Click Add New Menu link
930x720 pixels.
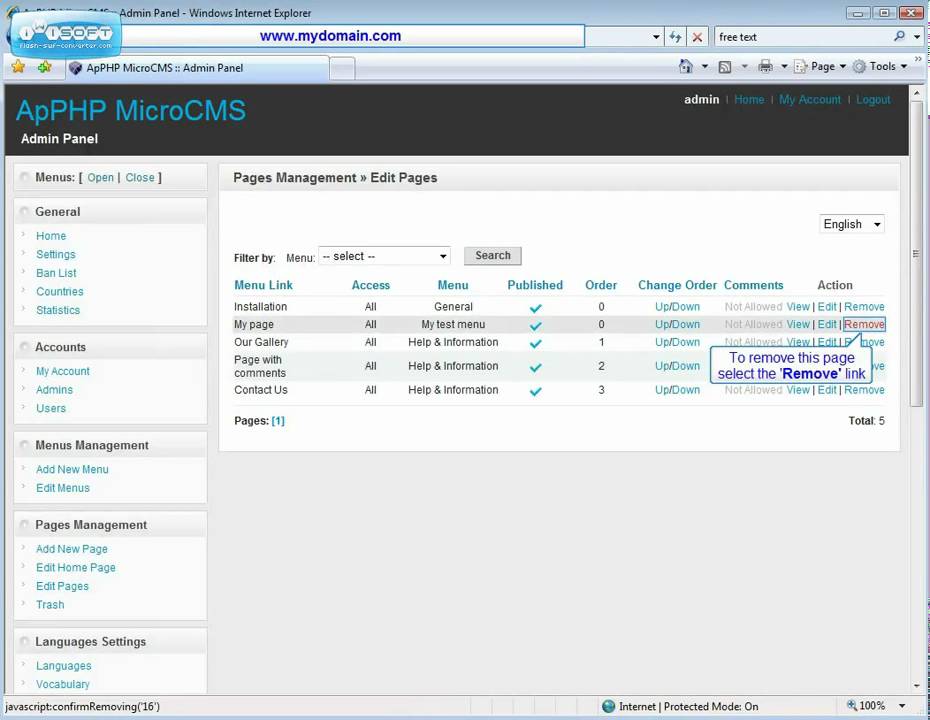(x=72, y=469)
